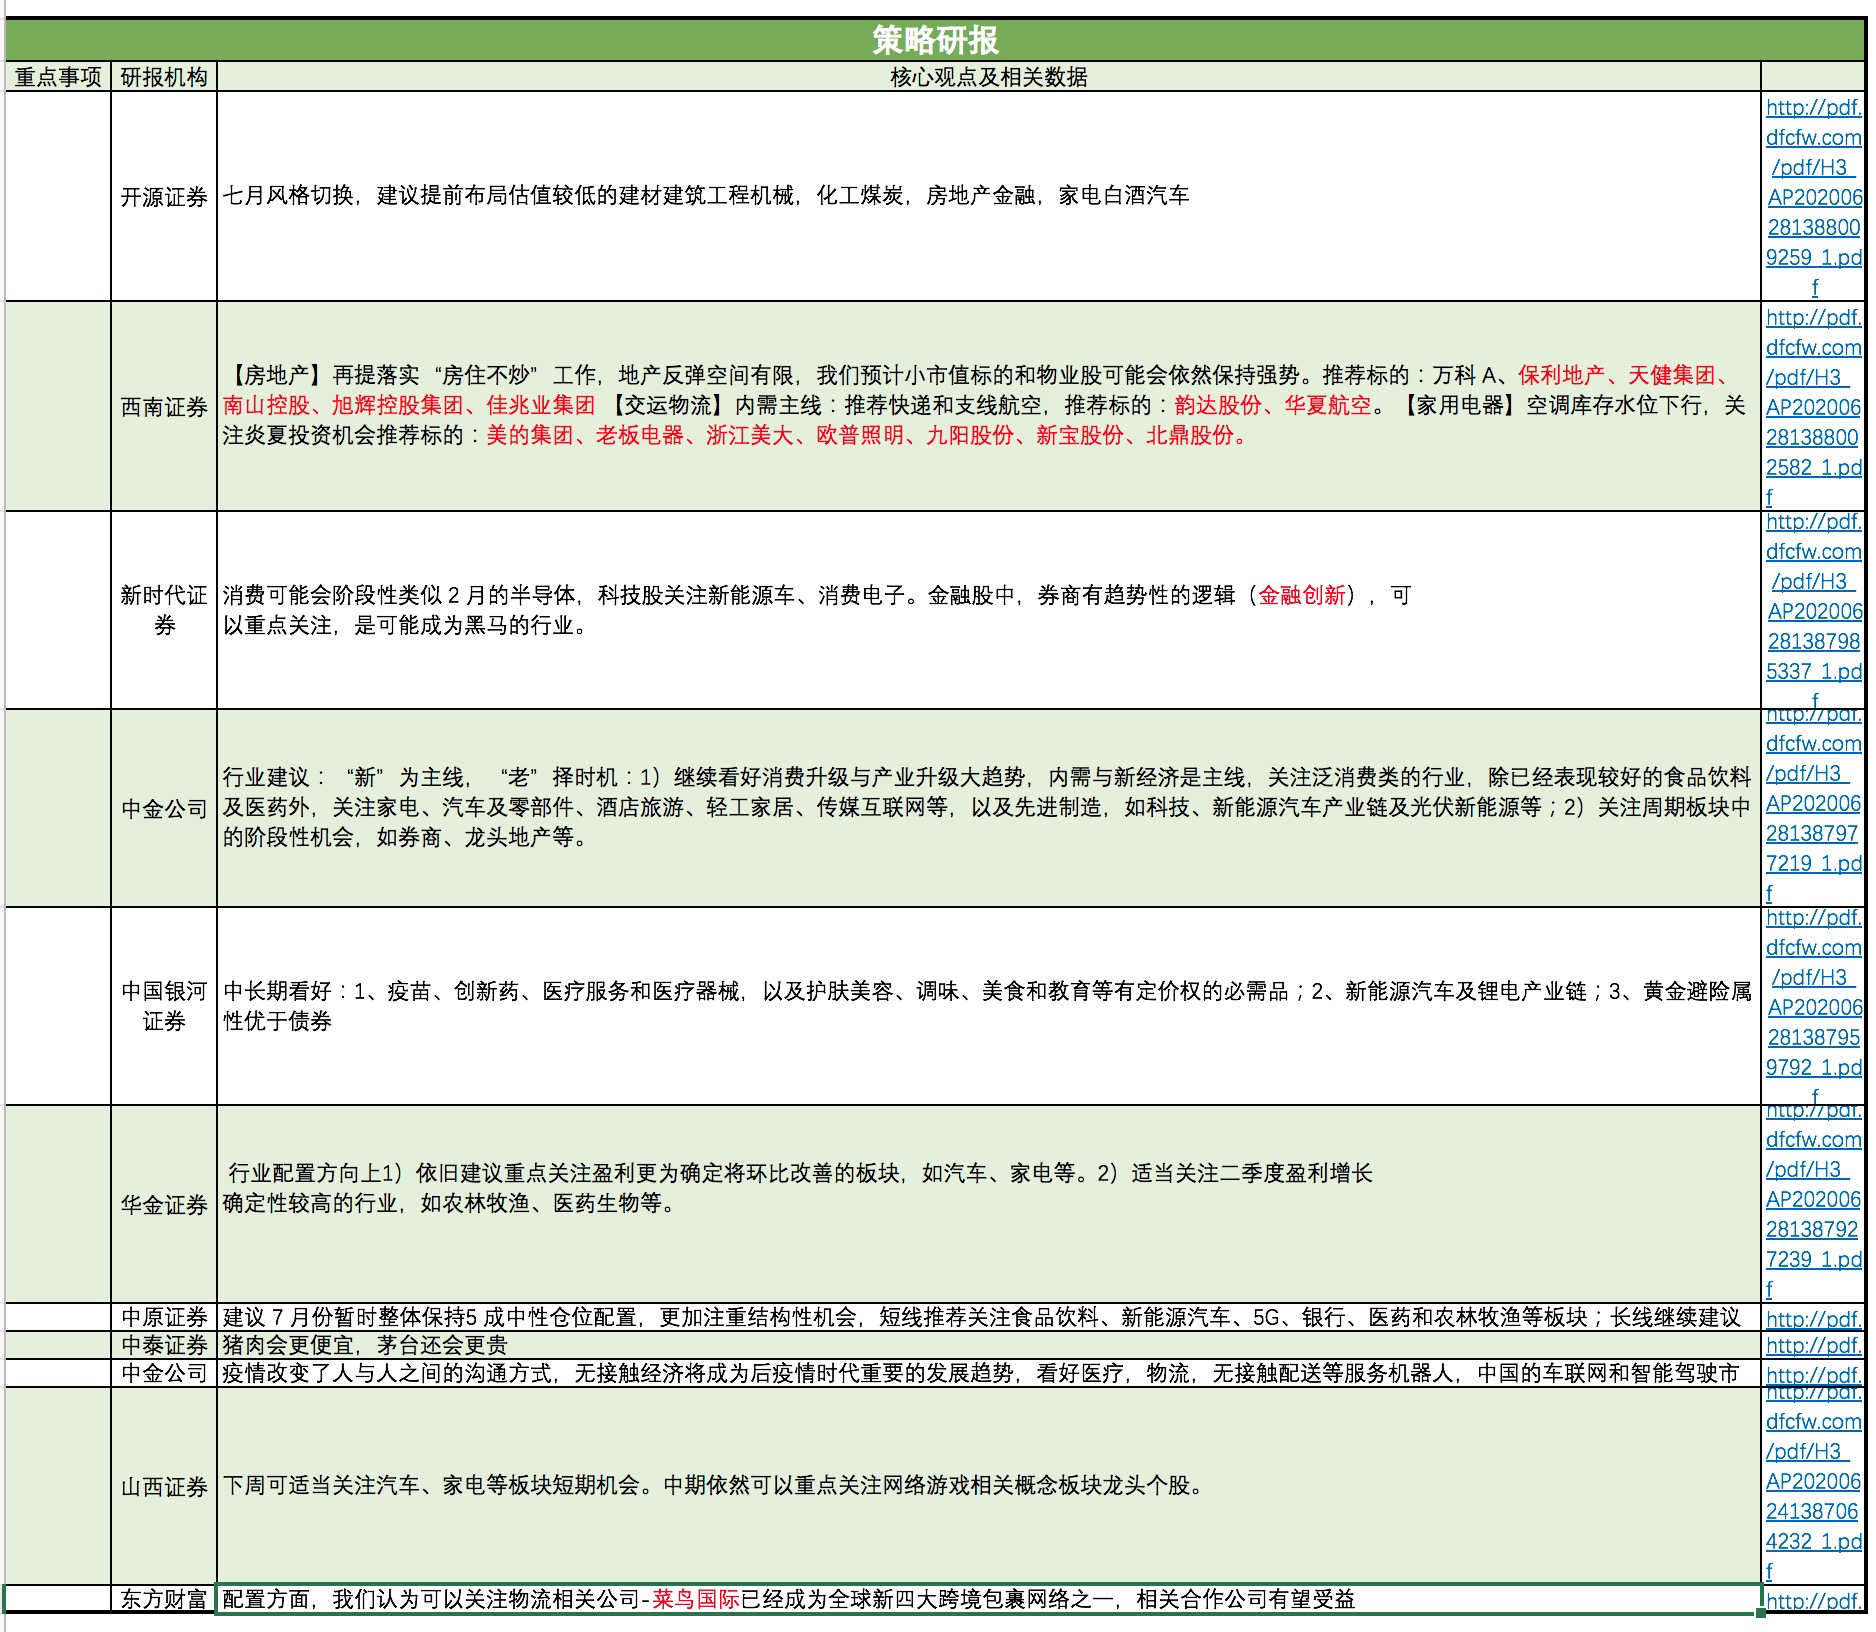Select the 开源证券 institution cell
The width and height of the screenshot is (1876, 1632).
(x=164, y=197)
